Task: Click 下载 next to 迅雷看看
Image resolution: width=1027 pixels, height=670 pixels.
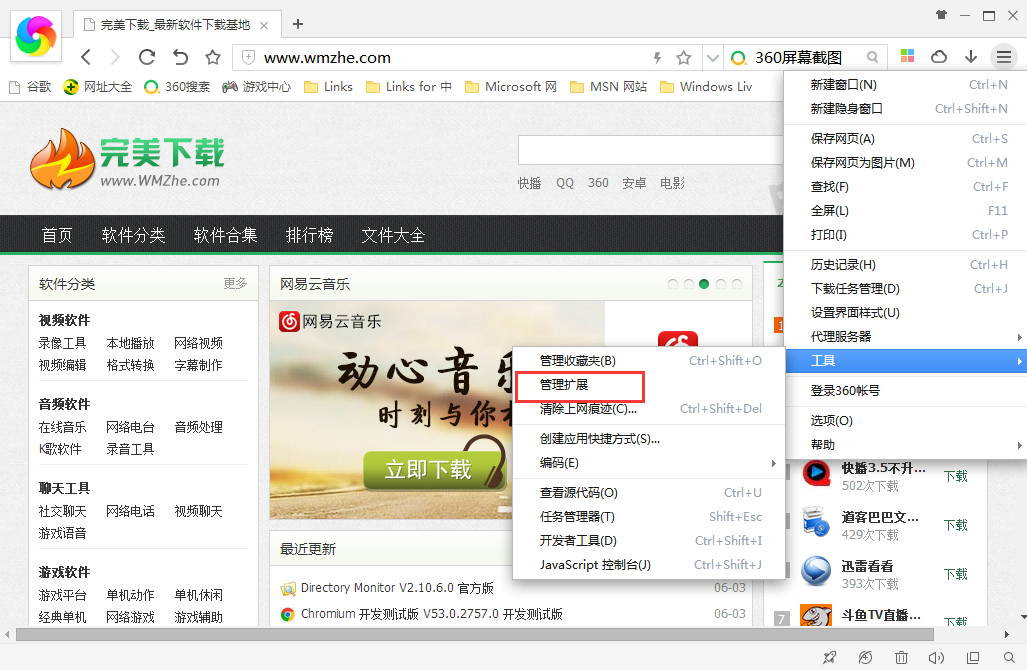Action: pyautogui.click(x=956, y=574)
